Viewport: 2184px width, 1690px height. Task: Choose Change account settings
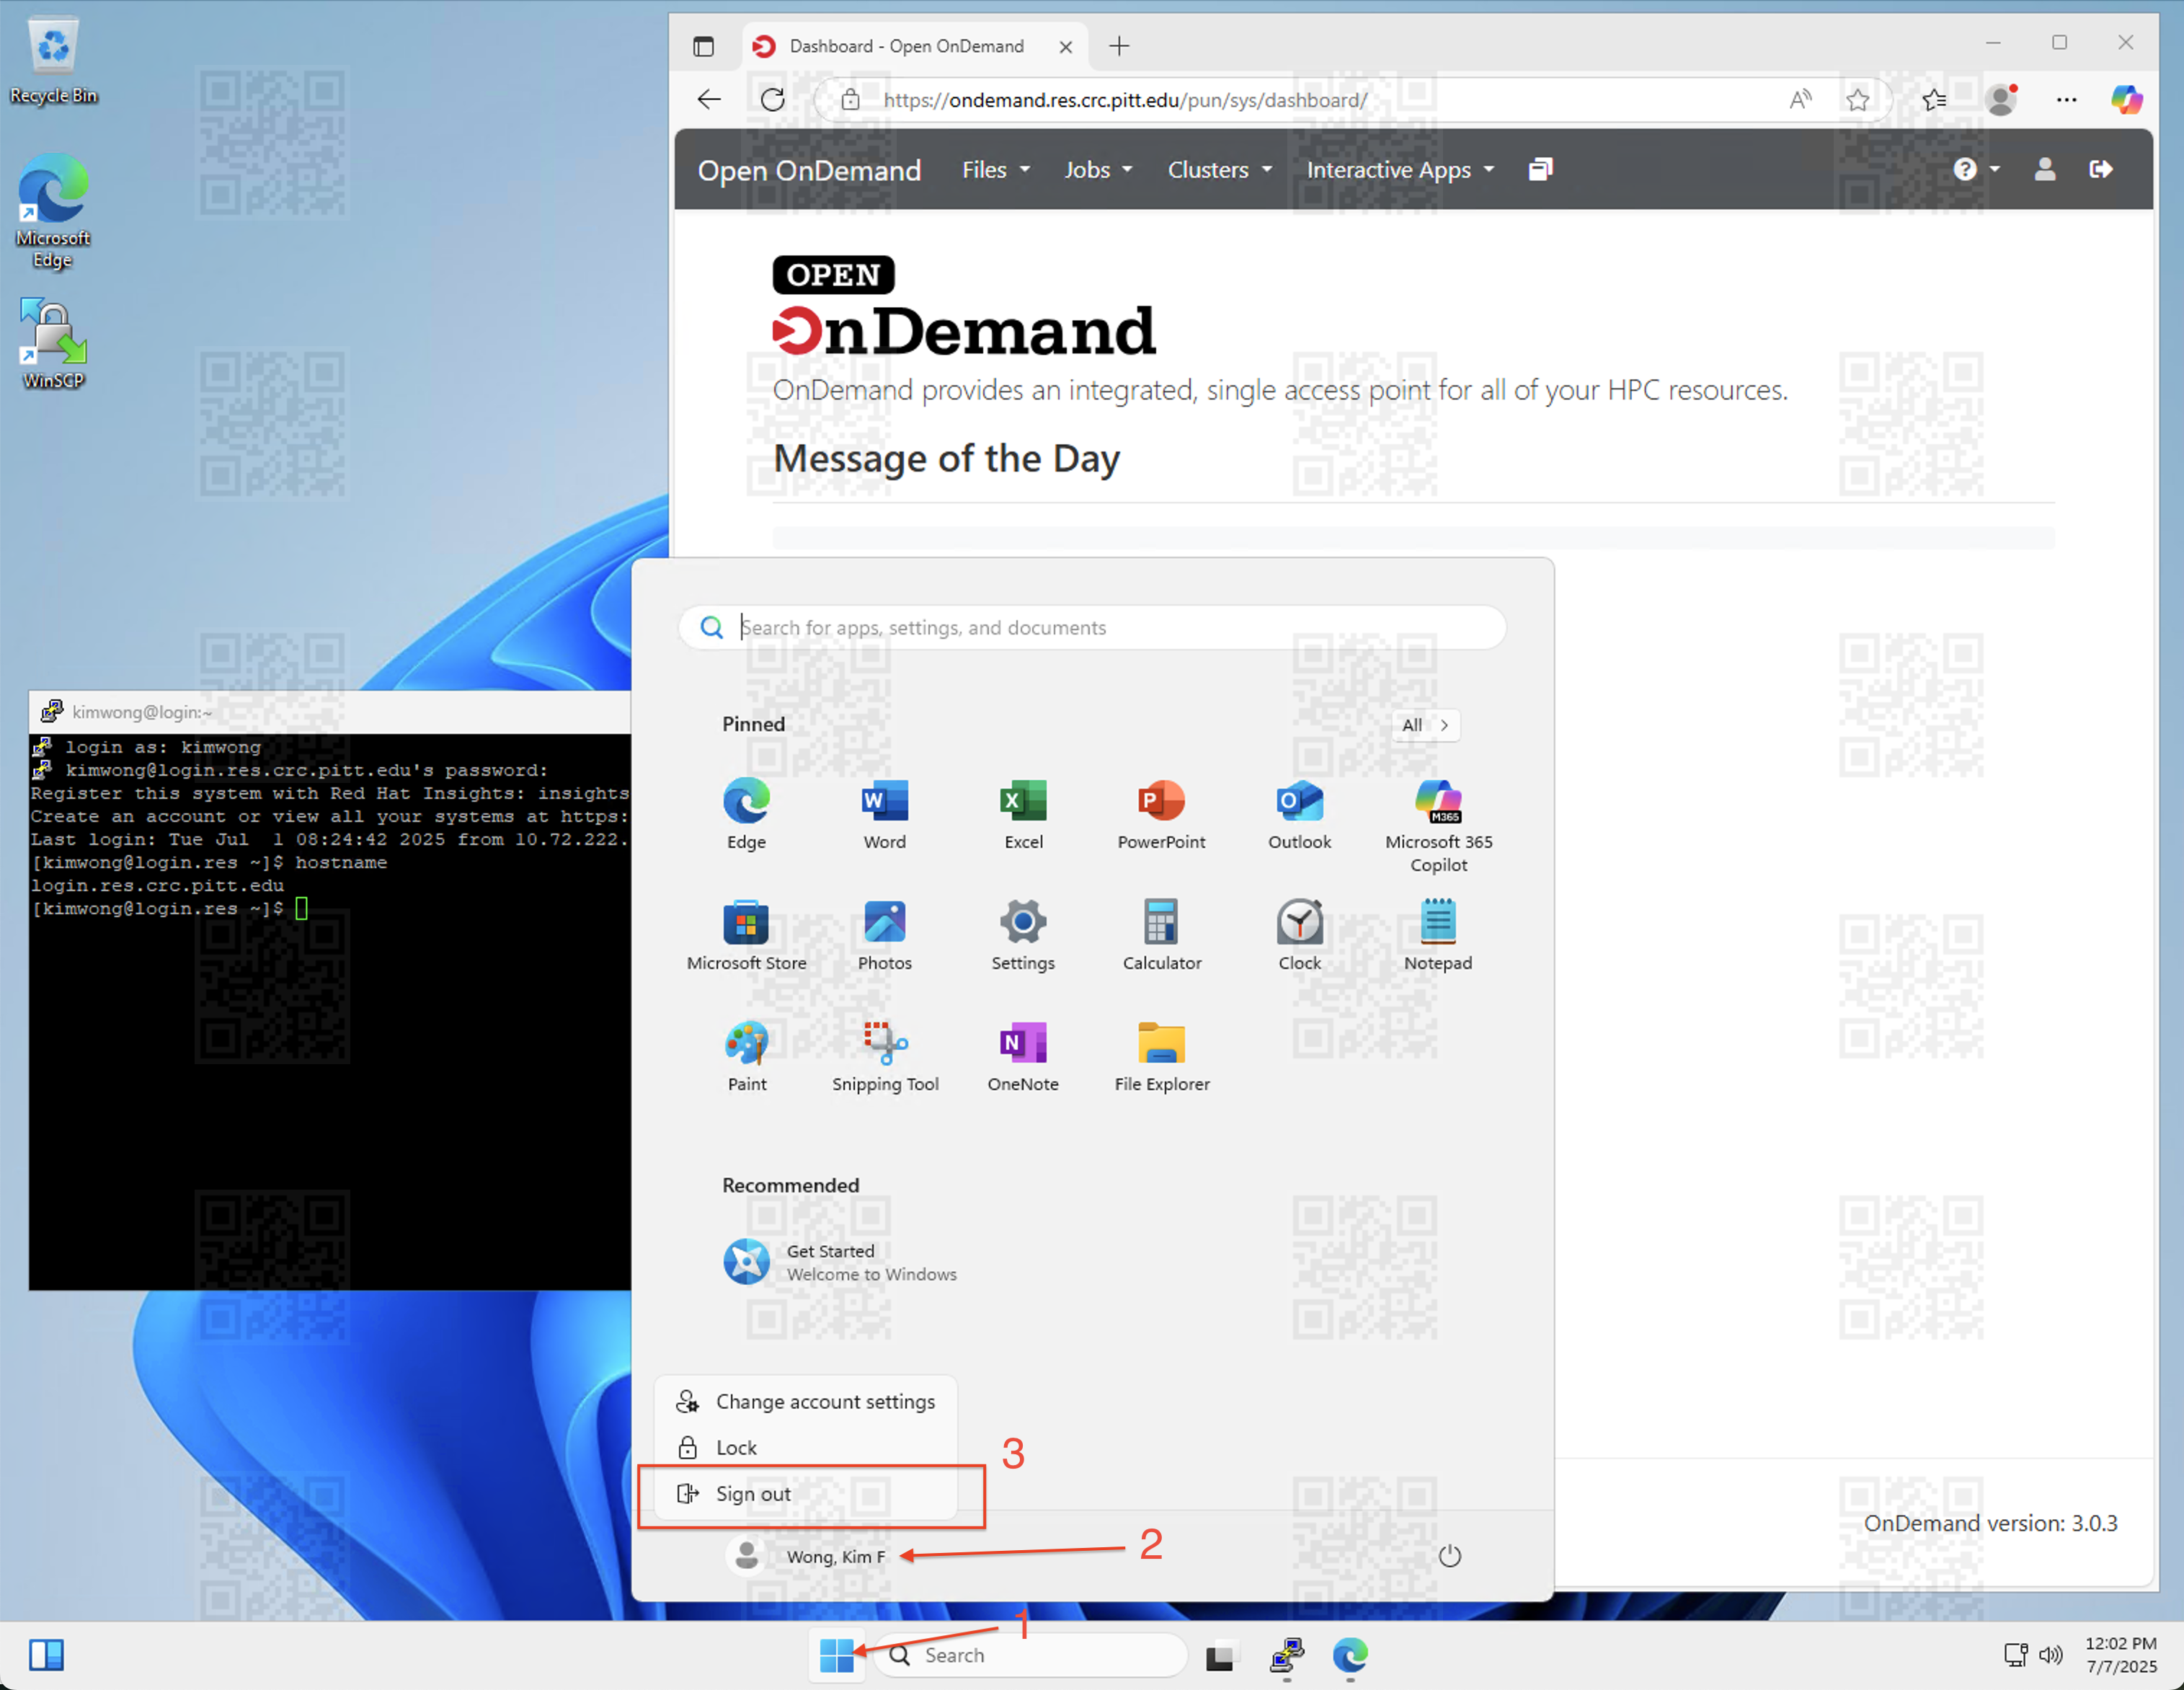[806, 1401]
